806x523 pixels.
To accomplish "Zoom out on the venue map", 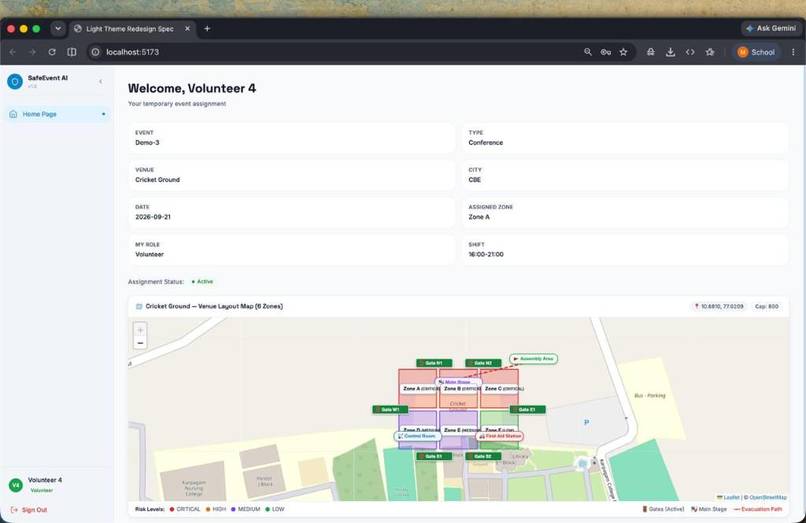I will pyautogui.click(x=140, y=343).
